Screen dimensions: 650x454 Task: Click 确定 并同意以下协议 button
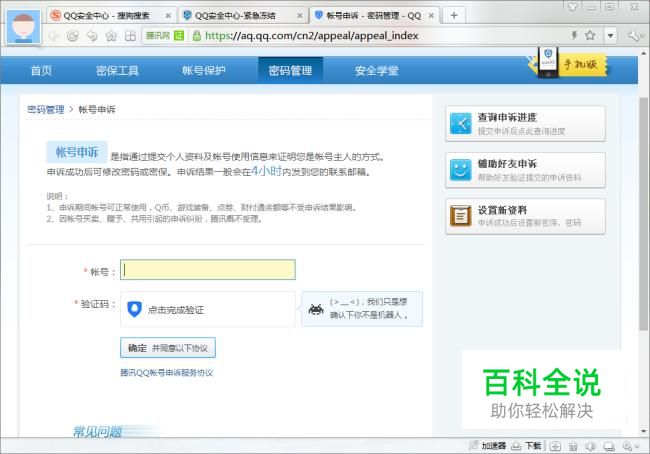(168, 348)
